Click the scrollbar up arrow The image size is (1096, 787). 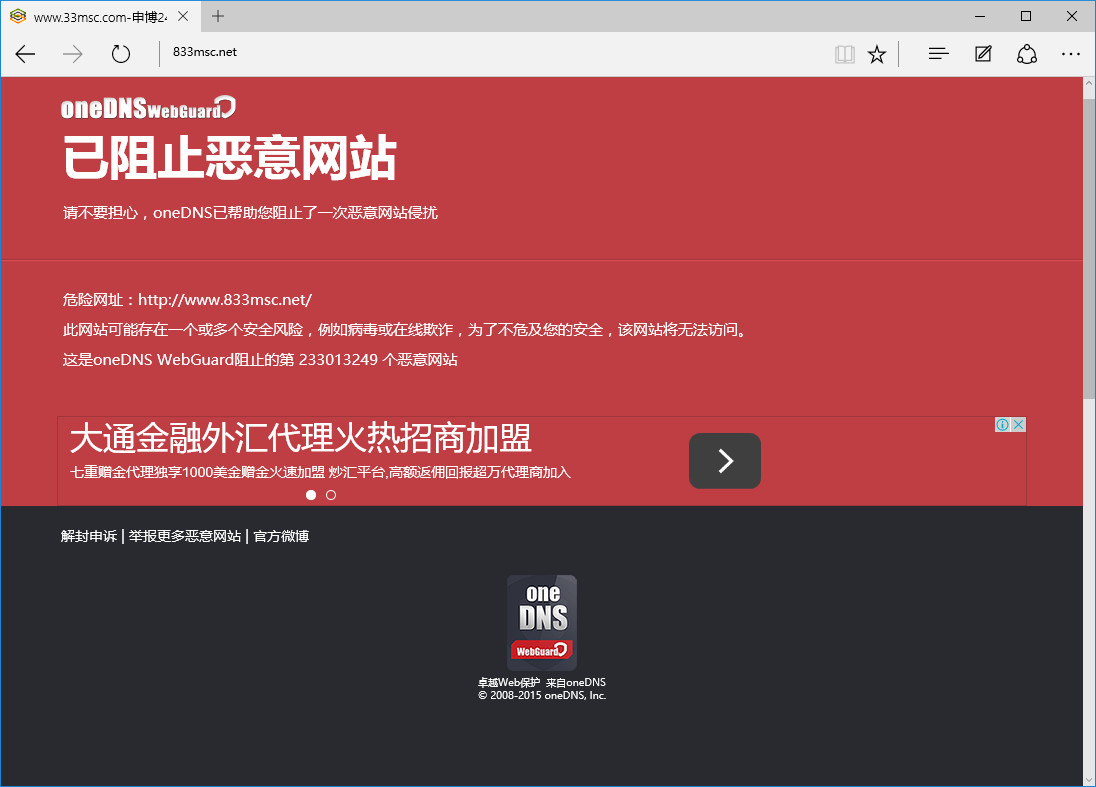click(1089, 83)
